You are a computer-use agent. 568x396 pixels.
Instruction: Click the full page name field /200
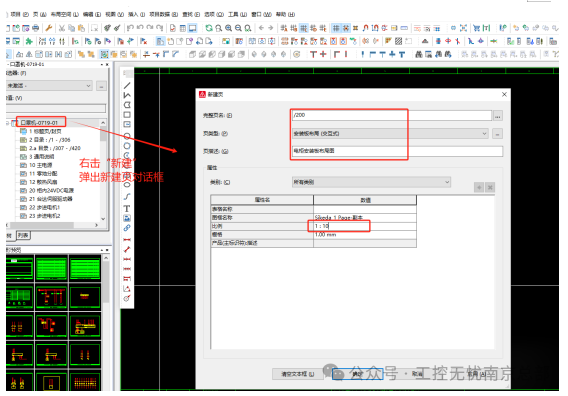[392, 115]
